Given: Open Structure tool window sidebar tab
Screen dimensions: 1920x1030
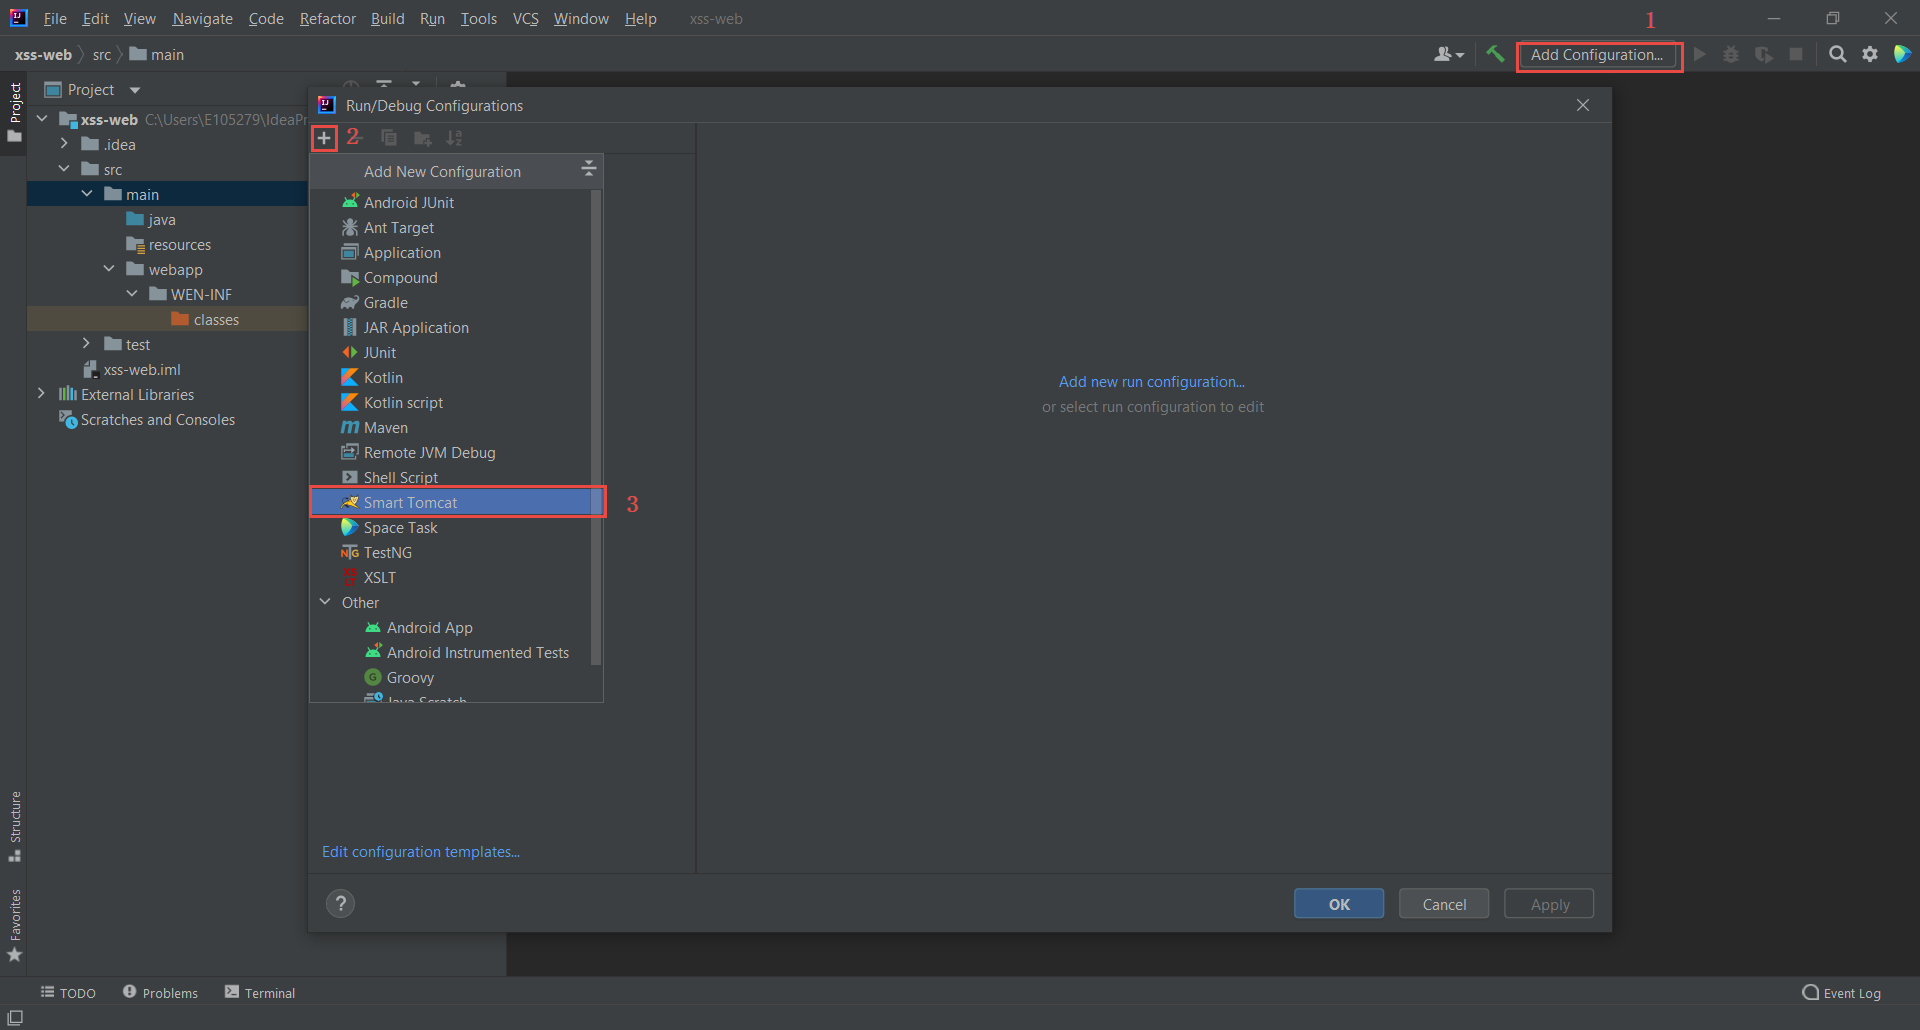Looking at the screenshot, I should (x=15, y=826).
